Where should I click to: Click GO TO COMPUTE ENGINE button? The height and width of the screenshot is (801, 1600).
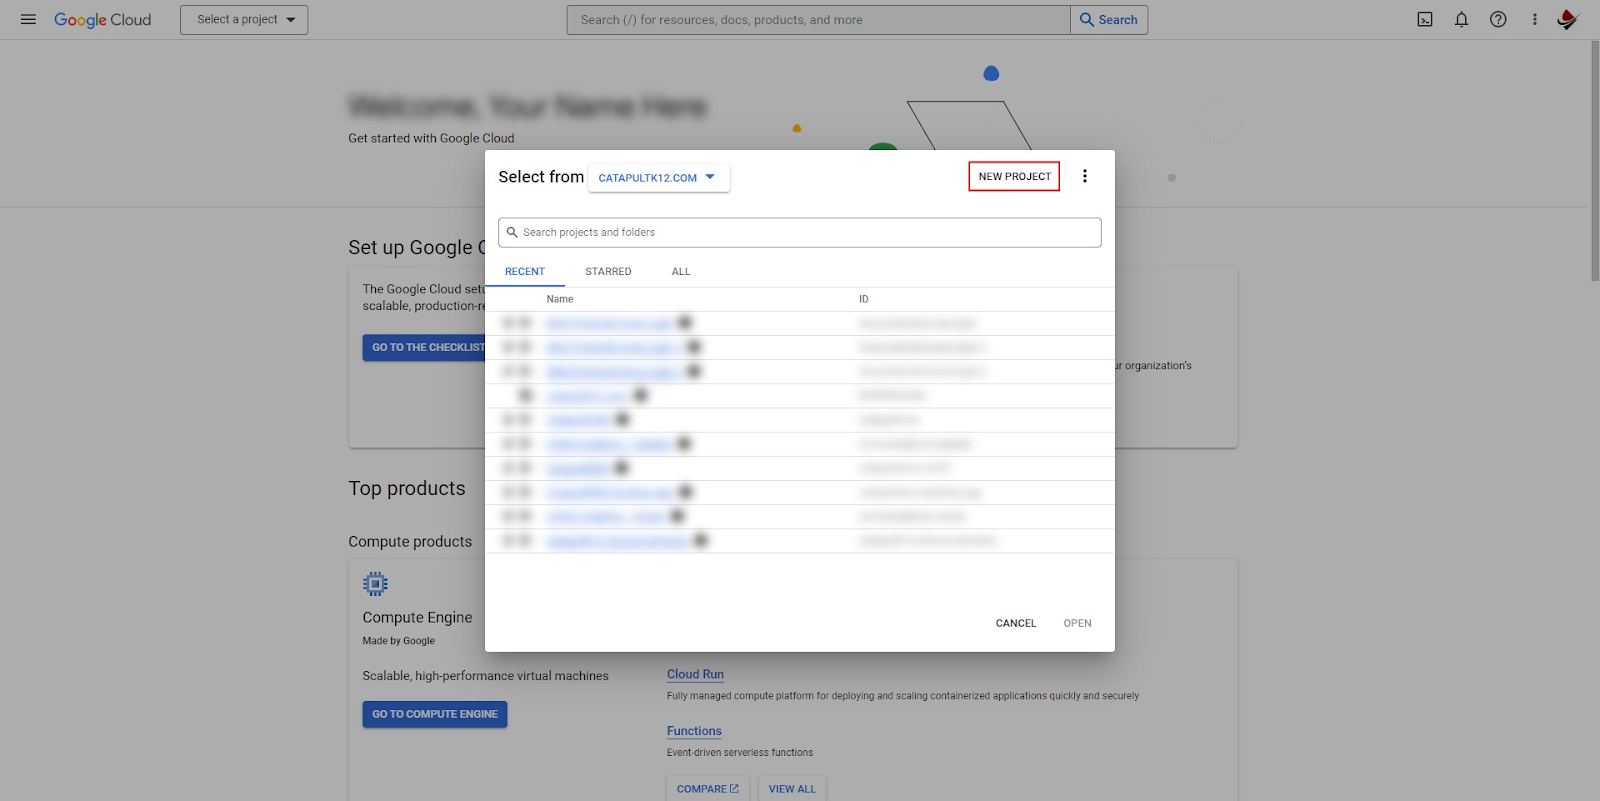435,714
